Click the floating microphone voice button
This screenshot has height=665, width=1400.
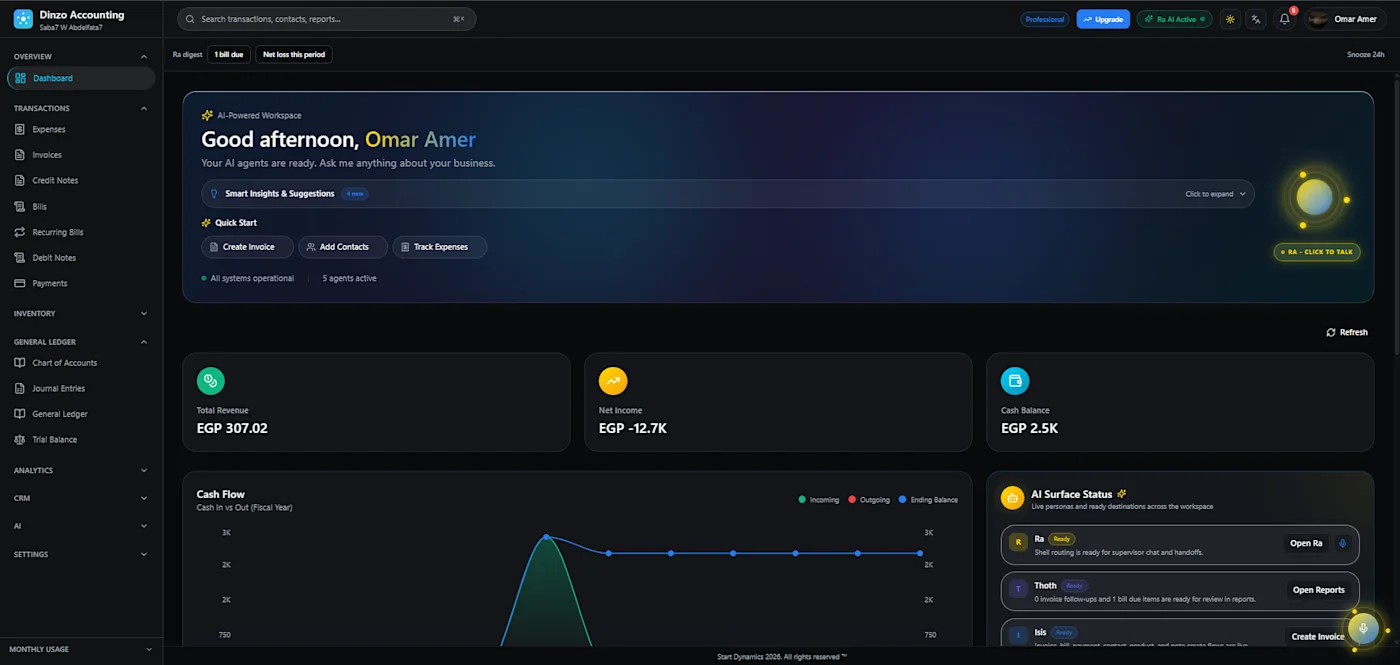(1363, 628)
